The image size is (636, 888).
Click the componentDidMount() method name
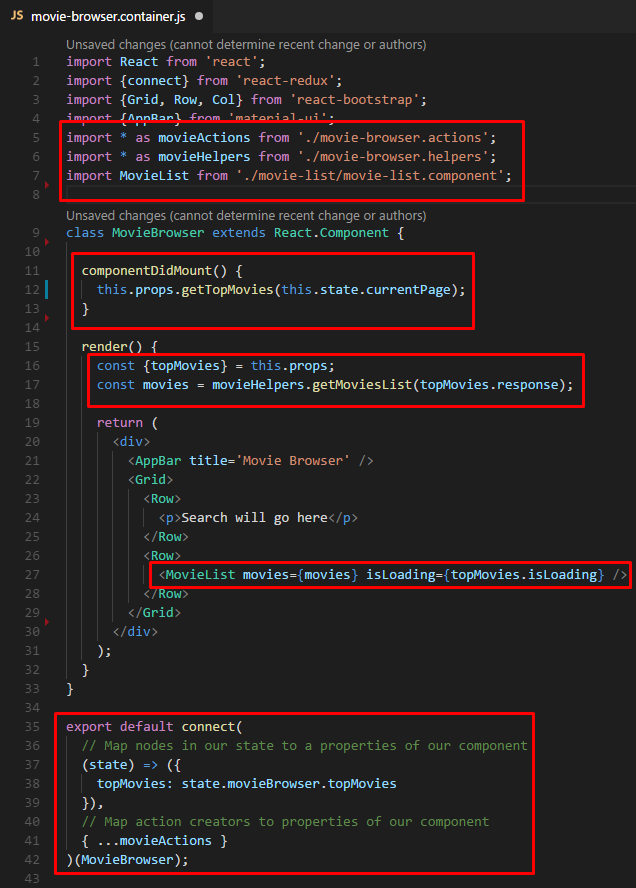click(x=154, y=271)
